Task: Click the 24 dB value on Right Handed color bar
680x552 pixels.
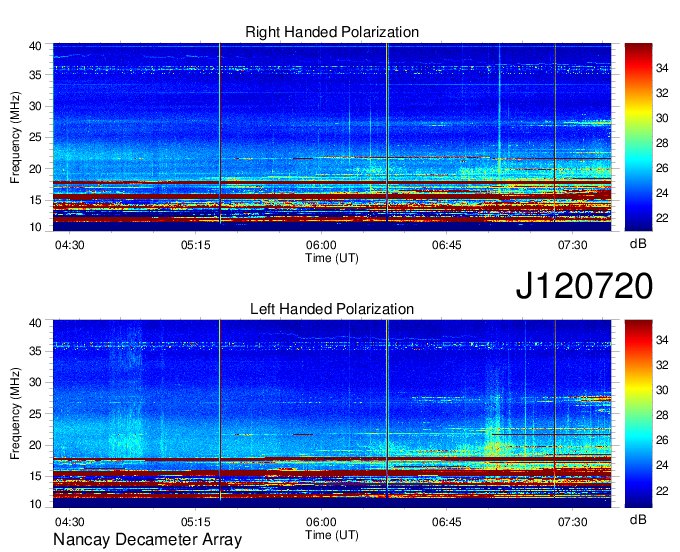Action: pos(662,193)
